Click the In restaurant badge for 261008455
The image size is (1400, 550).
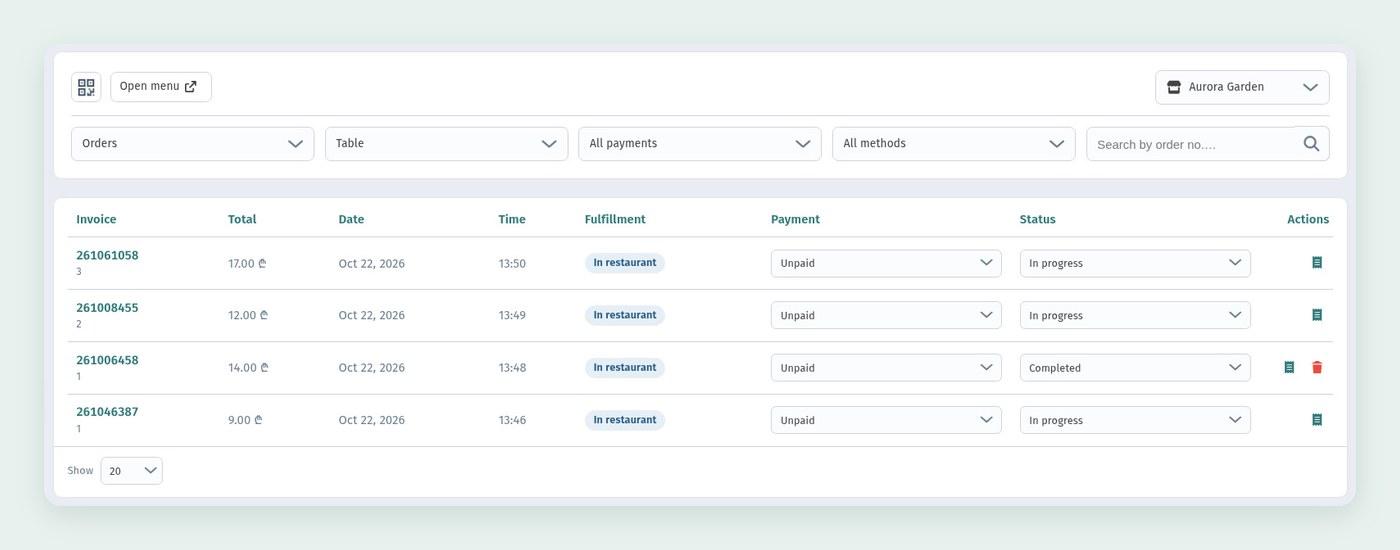pyautogui.click(x=625, y=315)
